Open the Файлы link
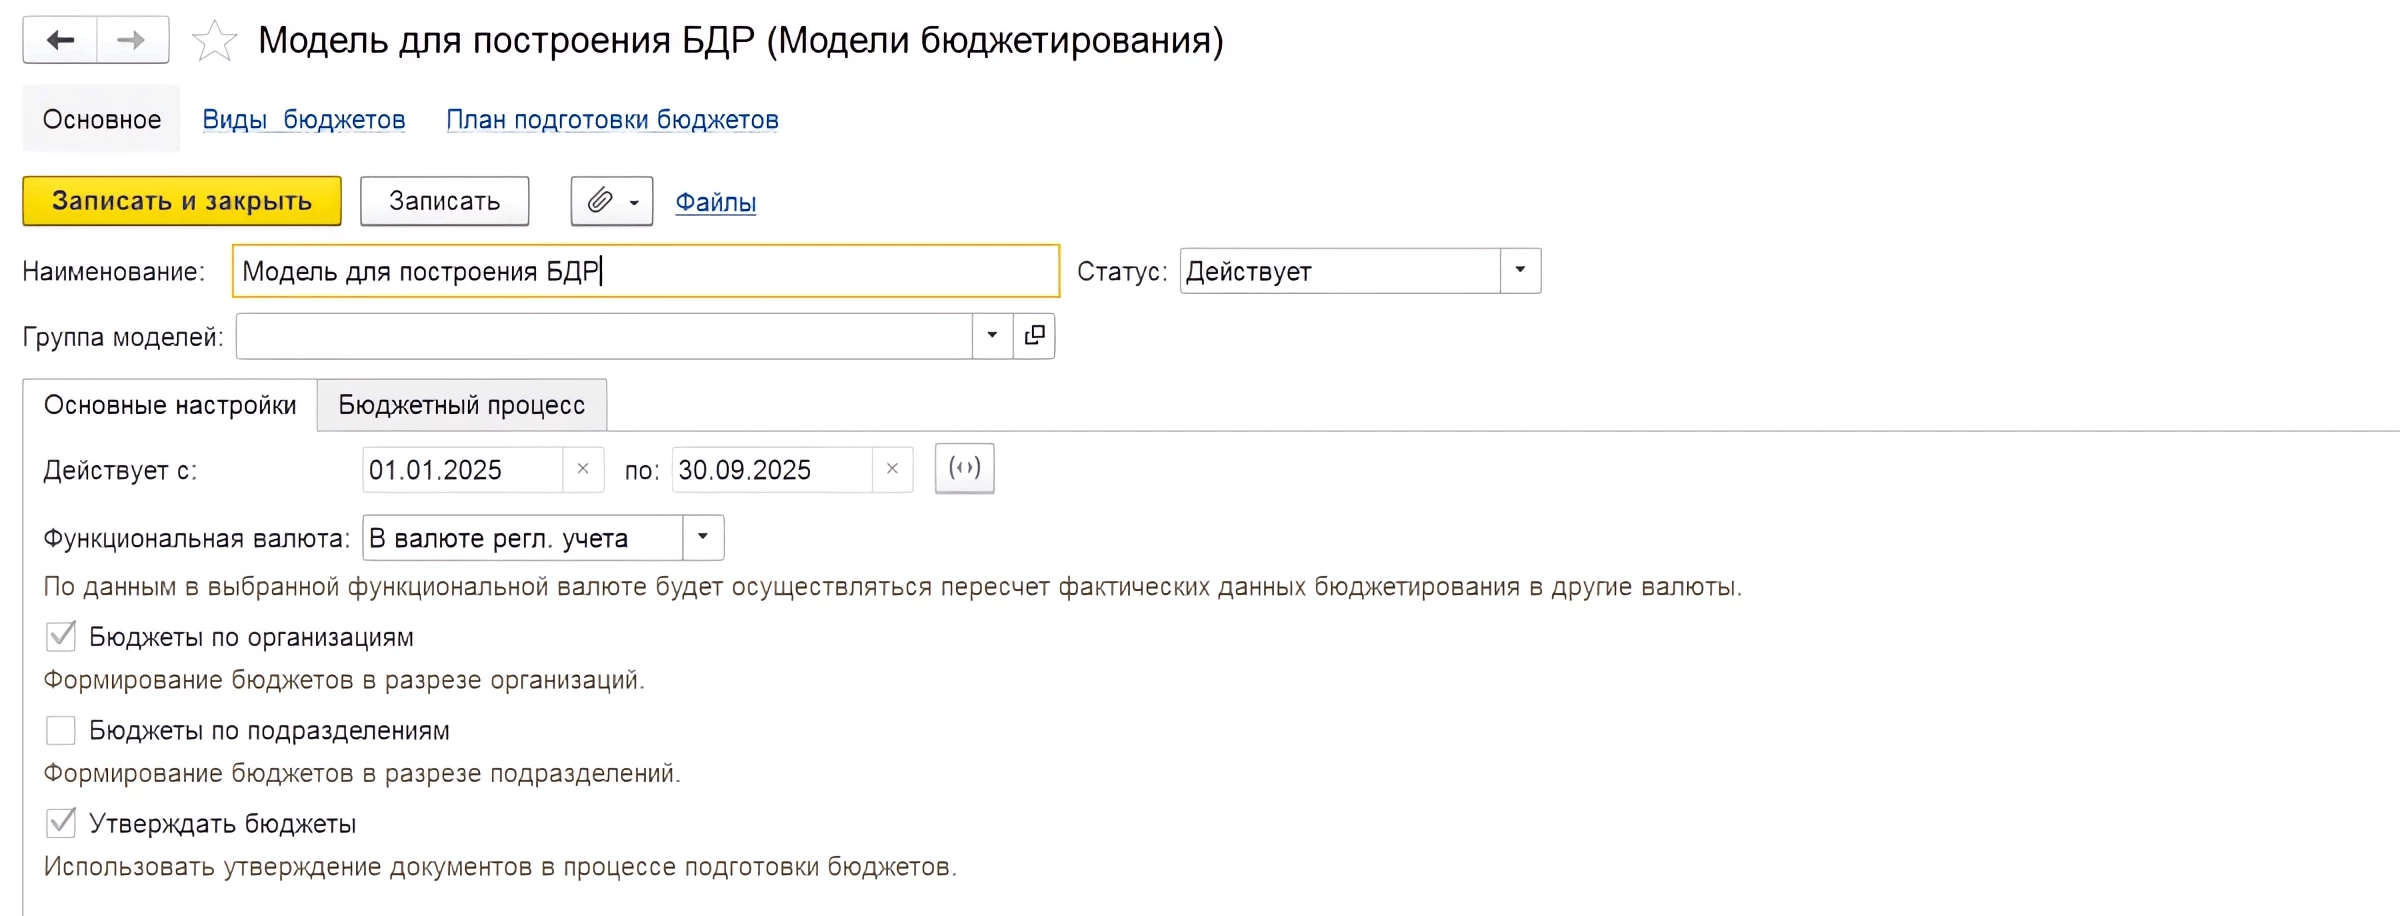Image resolution: width=2400 pixels, height=916 pixels. click(x=715, y=202)
